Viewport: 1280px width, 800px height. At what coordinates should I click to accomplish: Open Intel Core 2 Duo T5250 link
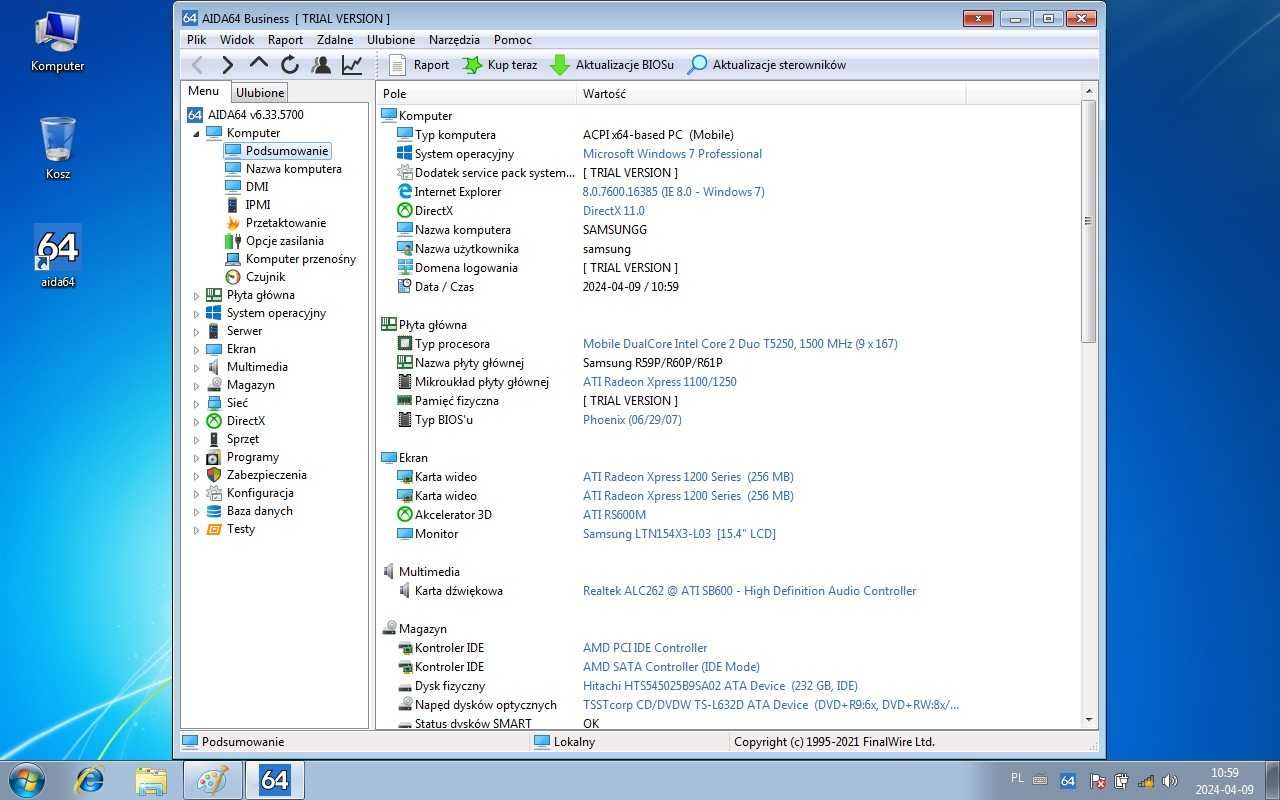point(740,344)
